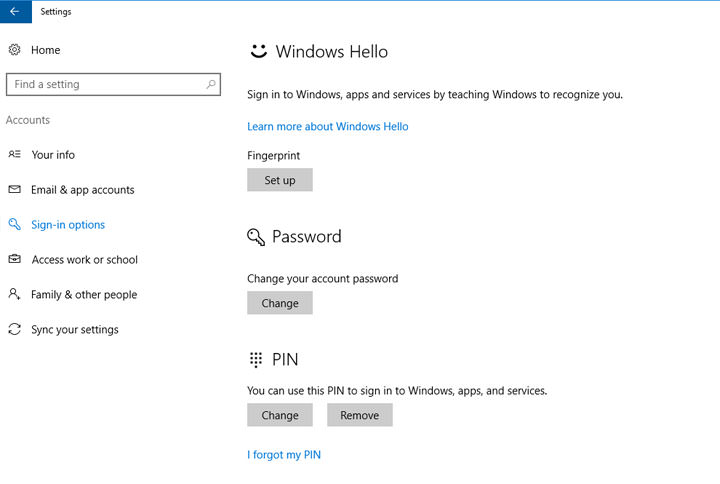Open Access work or school section
Viewport: 720px width, 484px height.
click(x=85, y=260)
